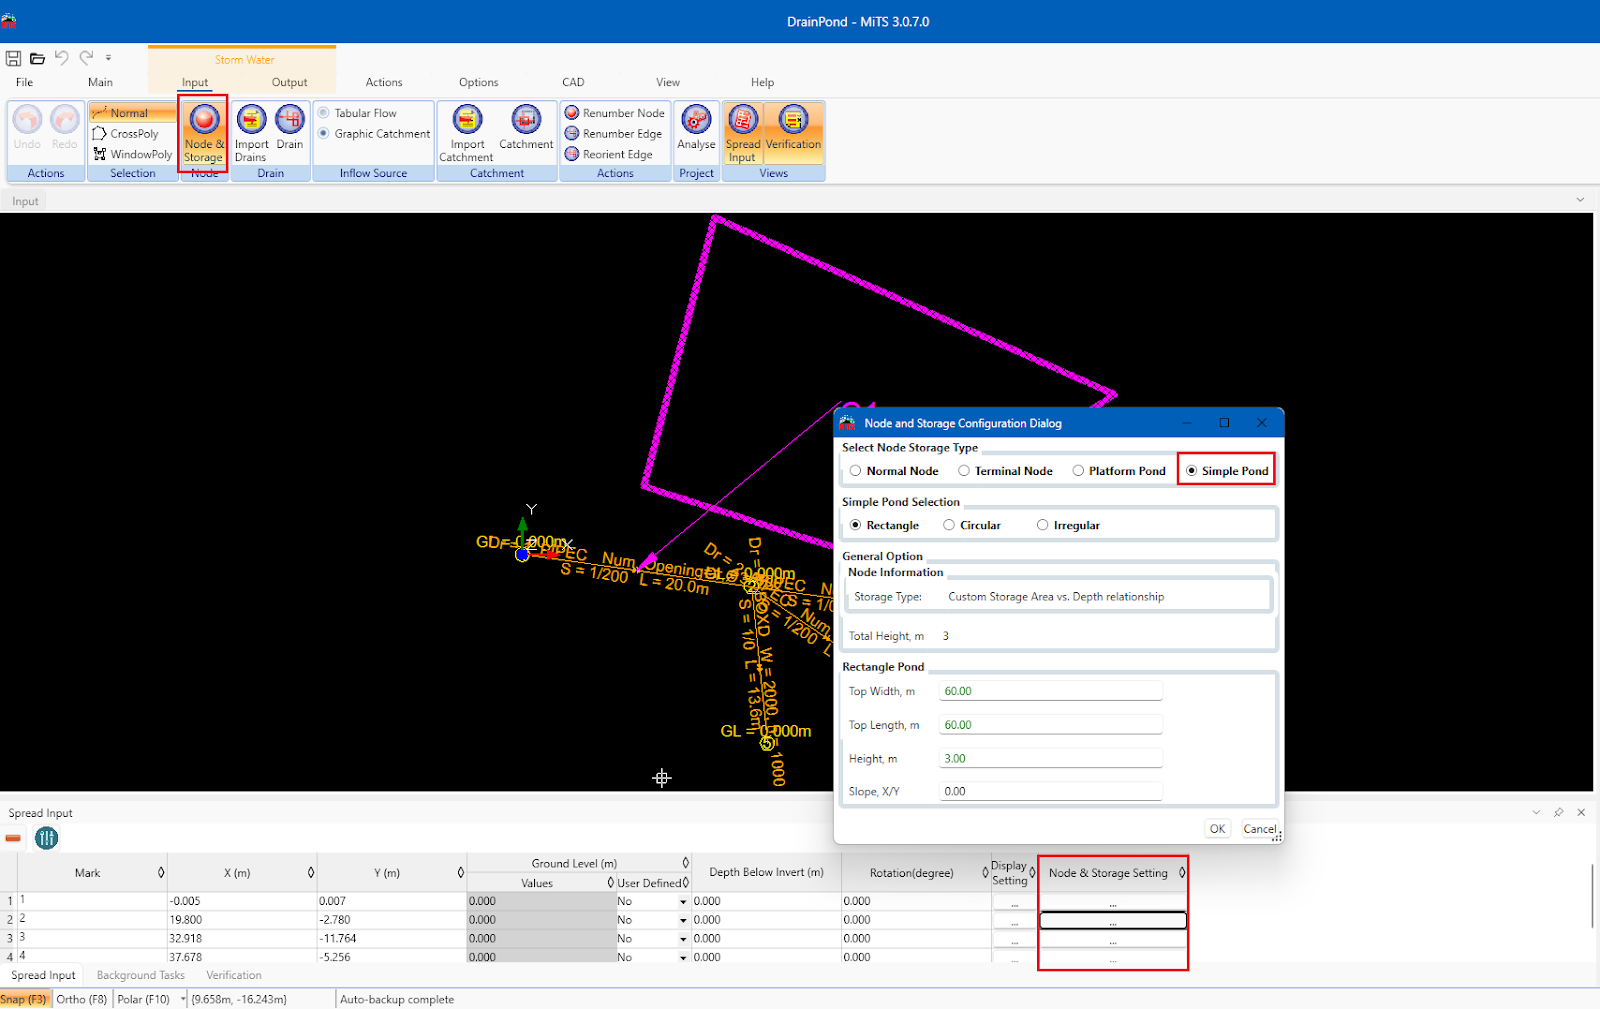
Task: Open the Mark column filter arrow
Action: (161, 873)
